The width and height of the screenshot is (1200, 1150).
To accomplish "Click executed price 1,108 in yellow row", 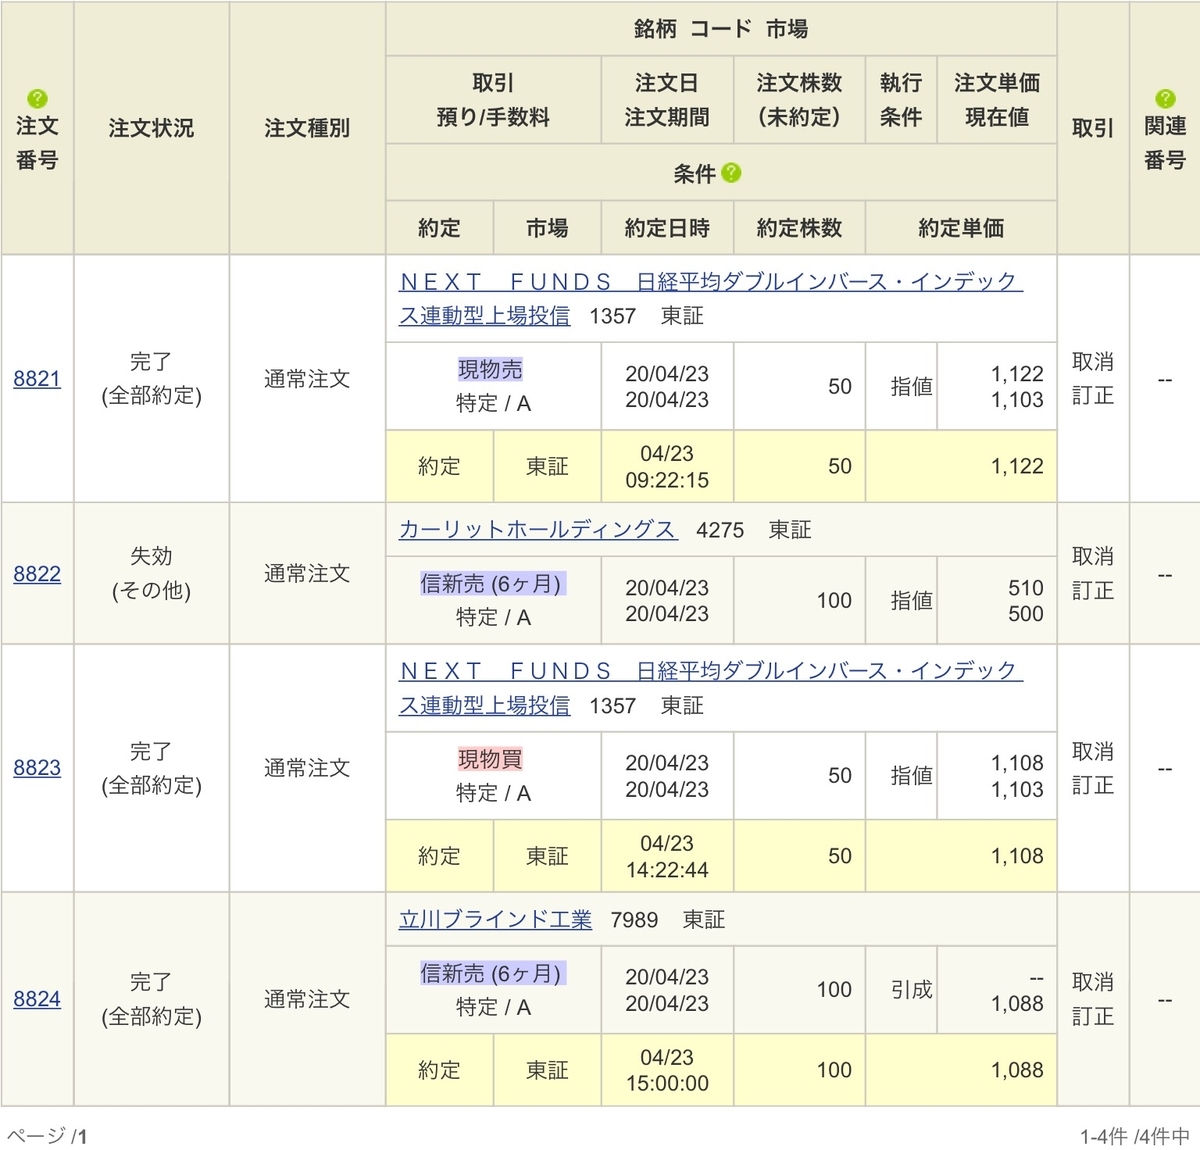I will (x=1017, y=856).
